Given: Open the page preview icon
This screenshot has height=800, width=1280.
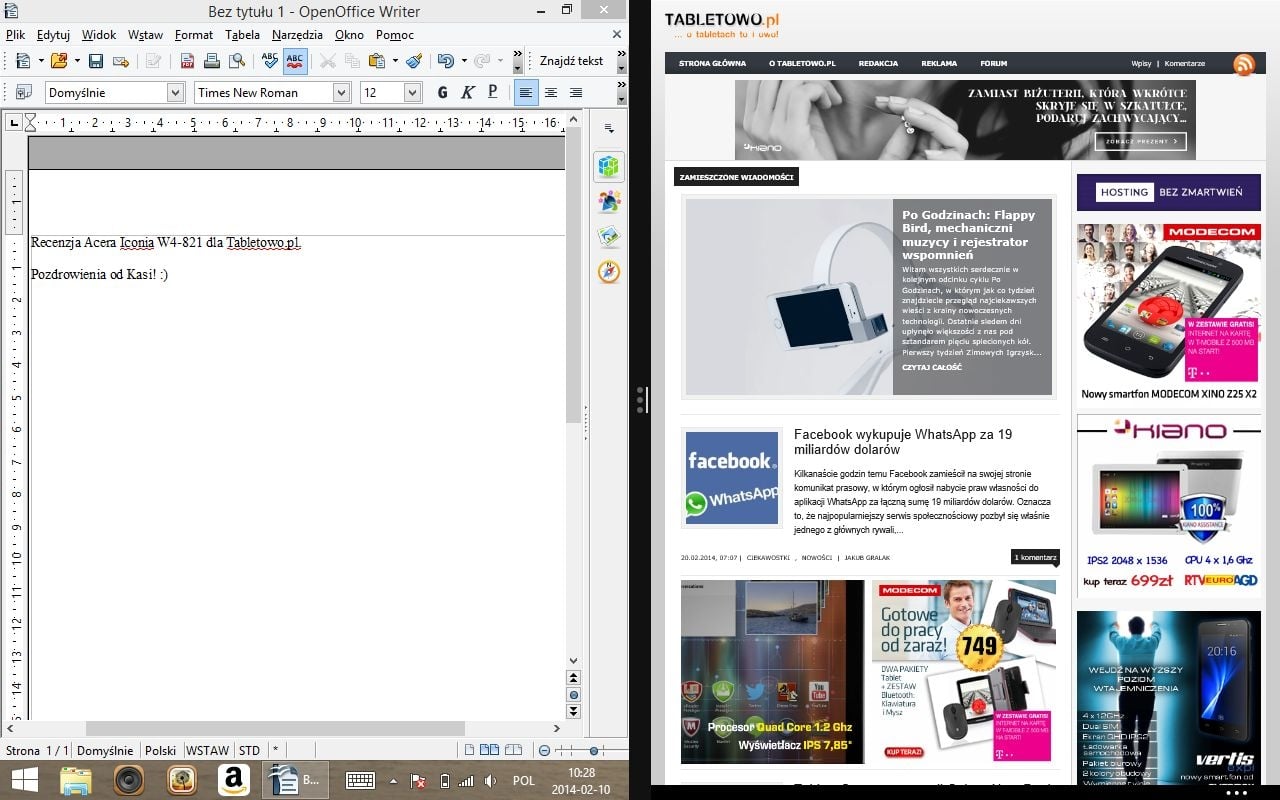Looking at the screenshot, I should point(237,61).
